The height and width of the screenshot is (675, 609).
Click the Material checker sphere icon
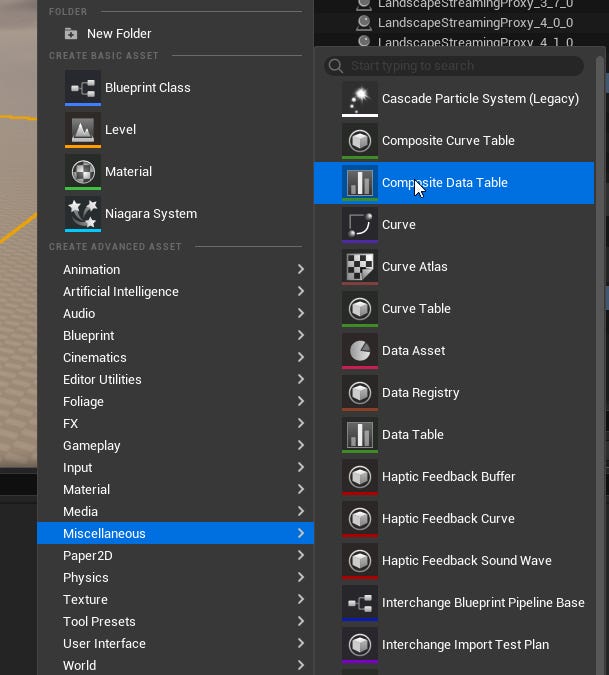(x=83, y=172)
